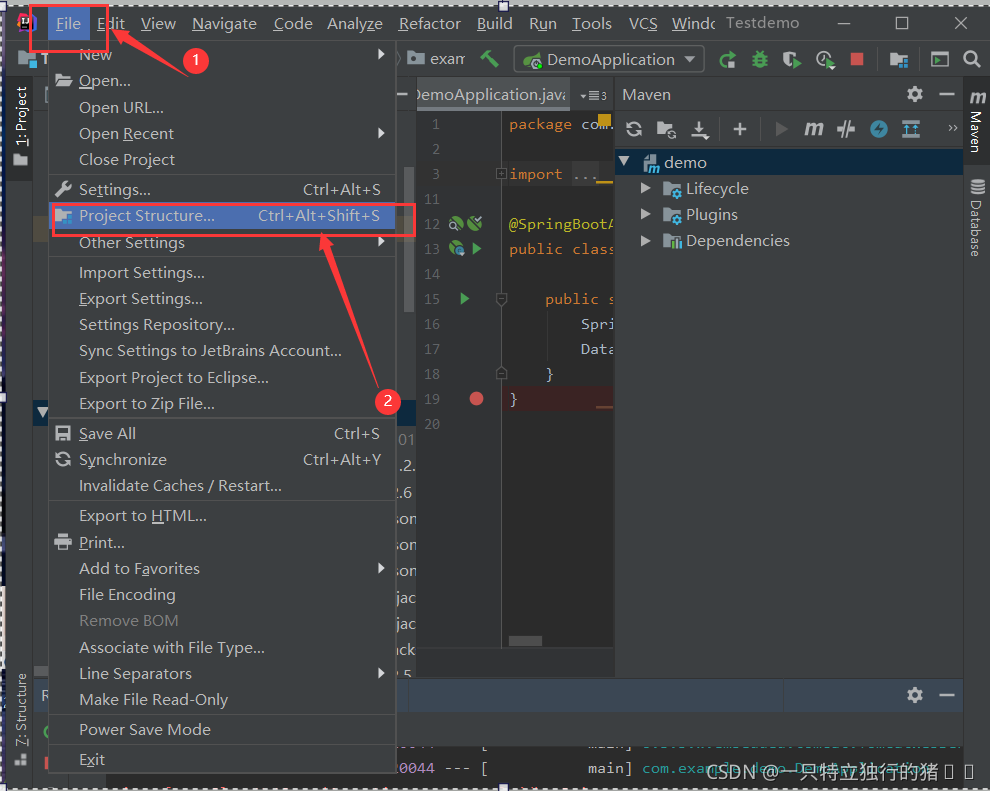Open bottom Run panel settings gear
This screenshot has width=990, height=791.
[x=914, y=695]
